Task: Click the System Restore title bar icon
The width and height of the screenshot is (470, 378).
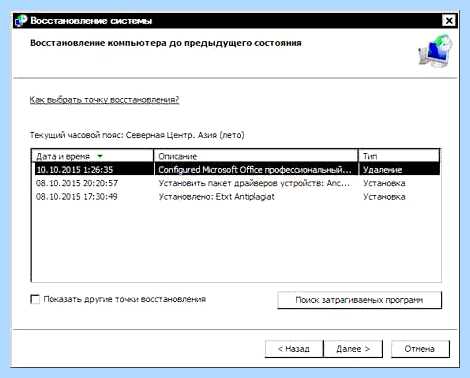Action: [21, 21]
